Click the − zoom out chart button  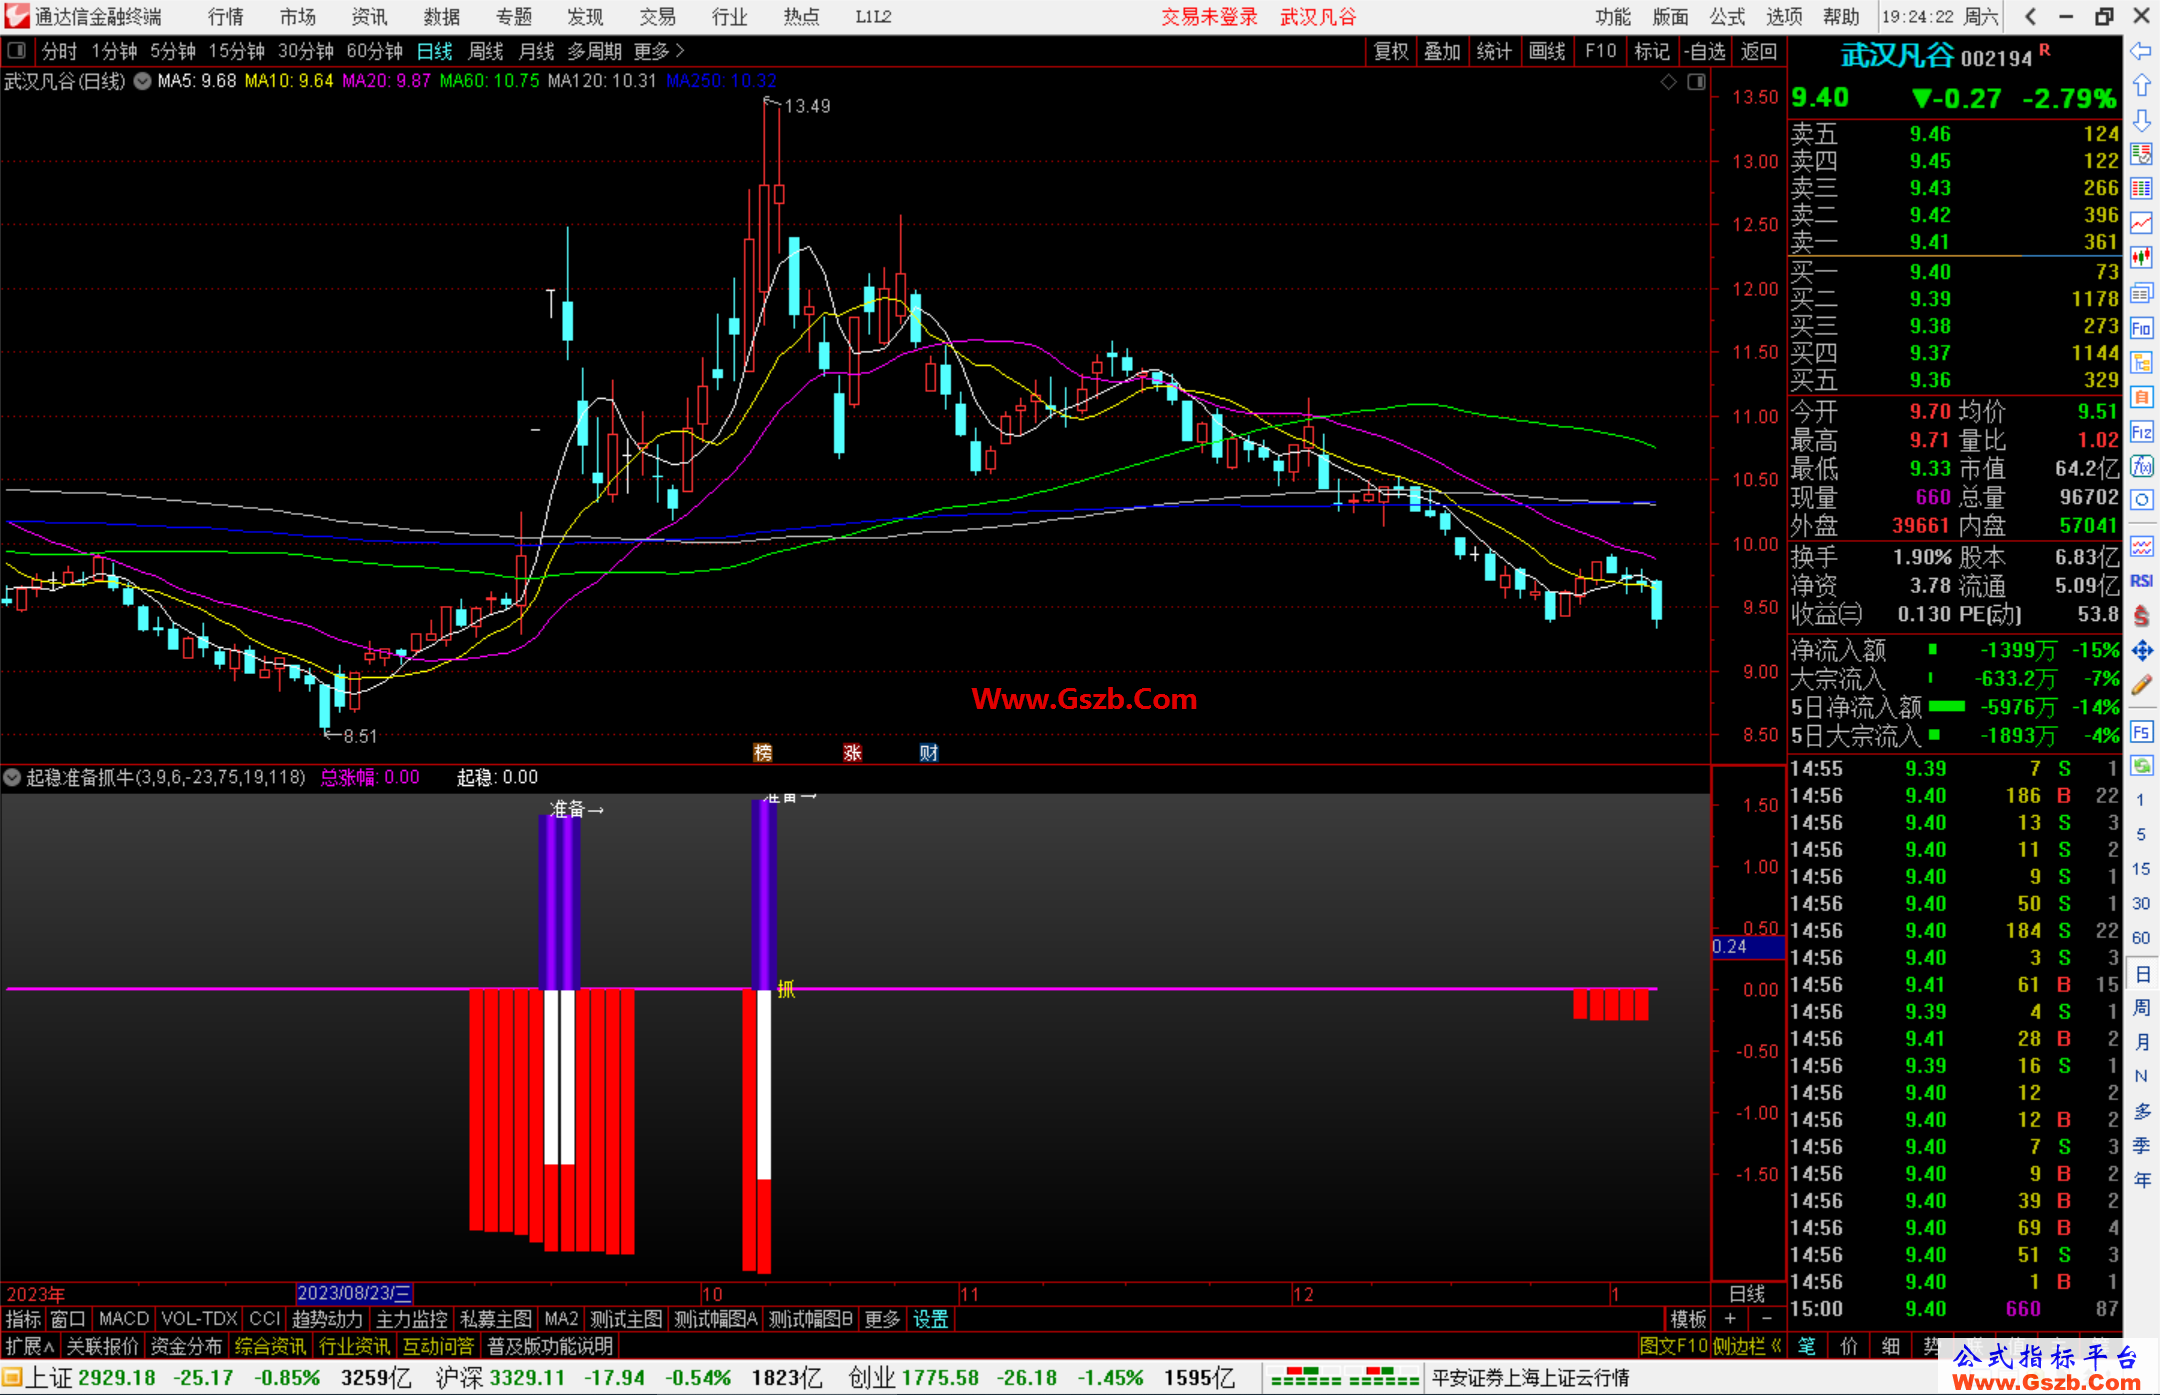(x=1767, y=1319)
